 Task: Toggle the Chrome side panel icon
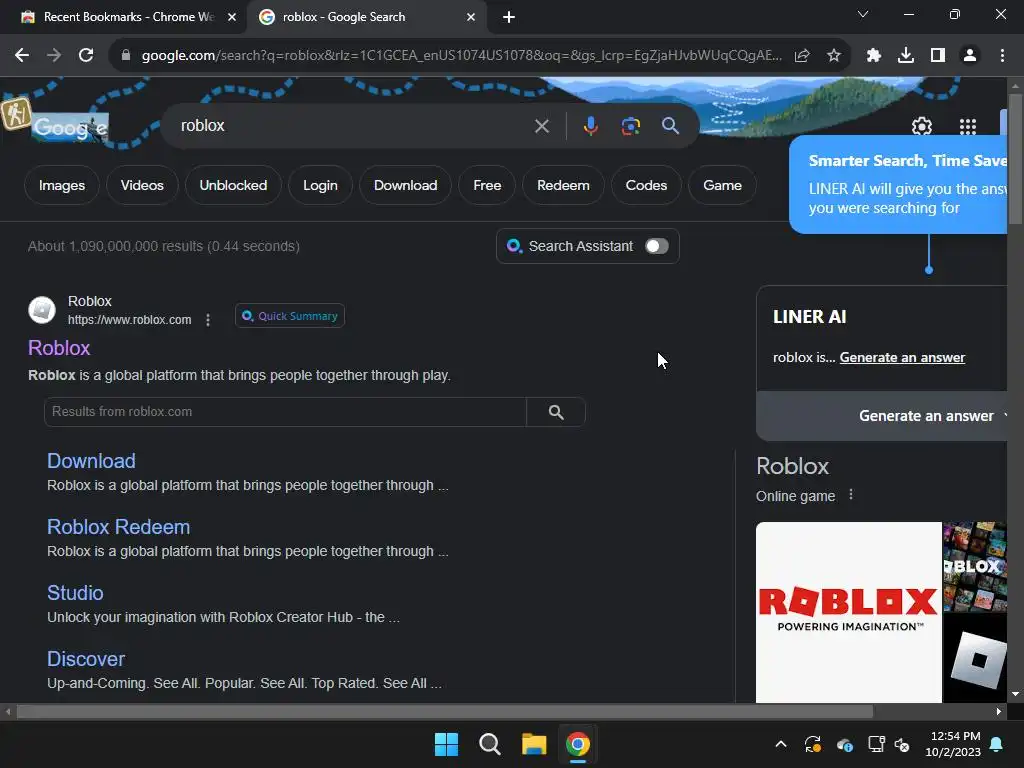938,56
